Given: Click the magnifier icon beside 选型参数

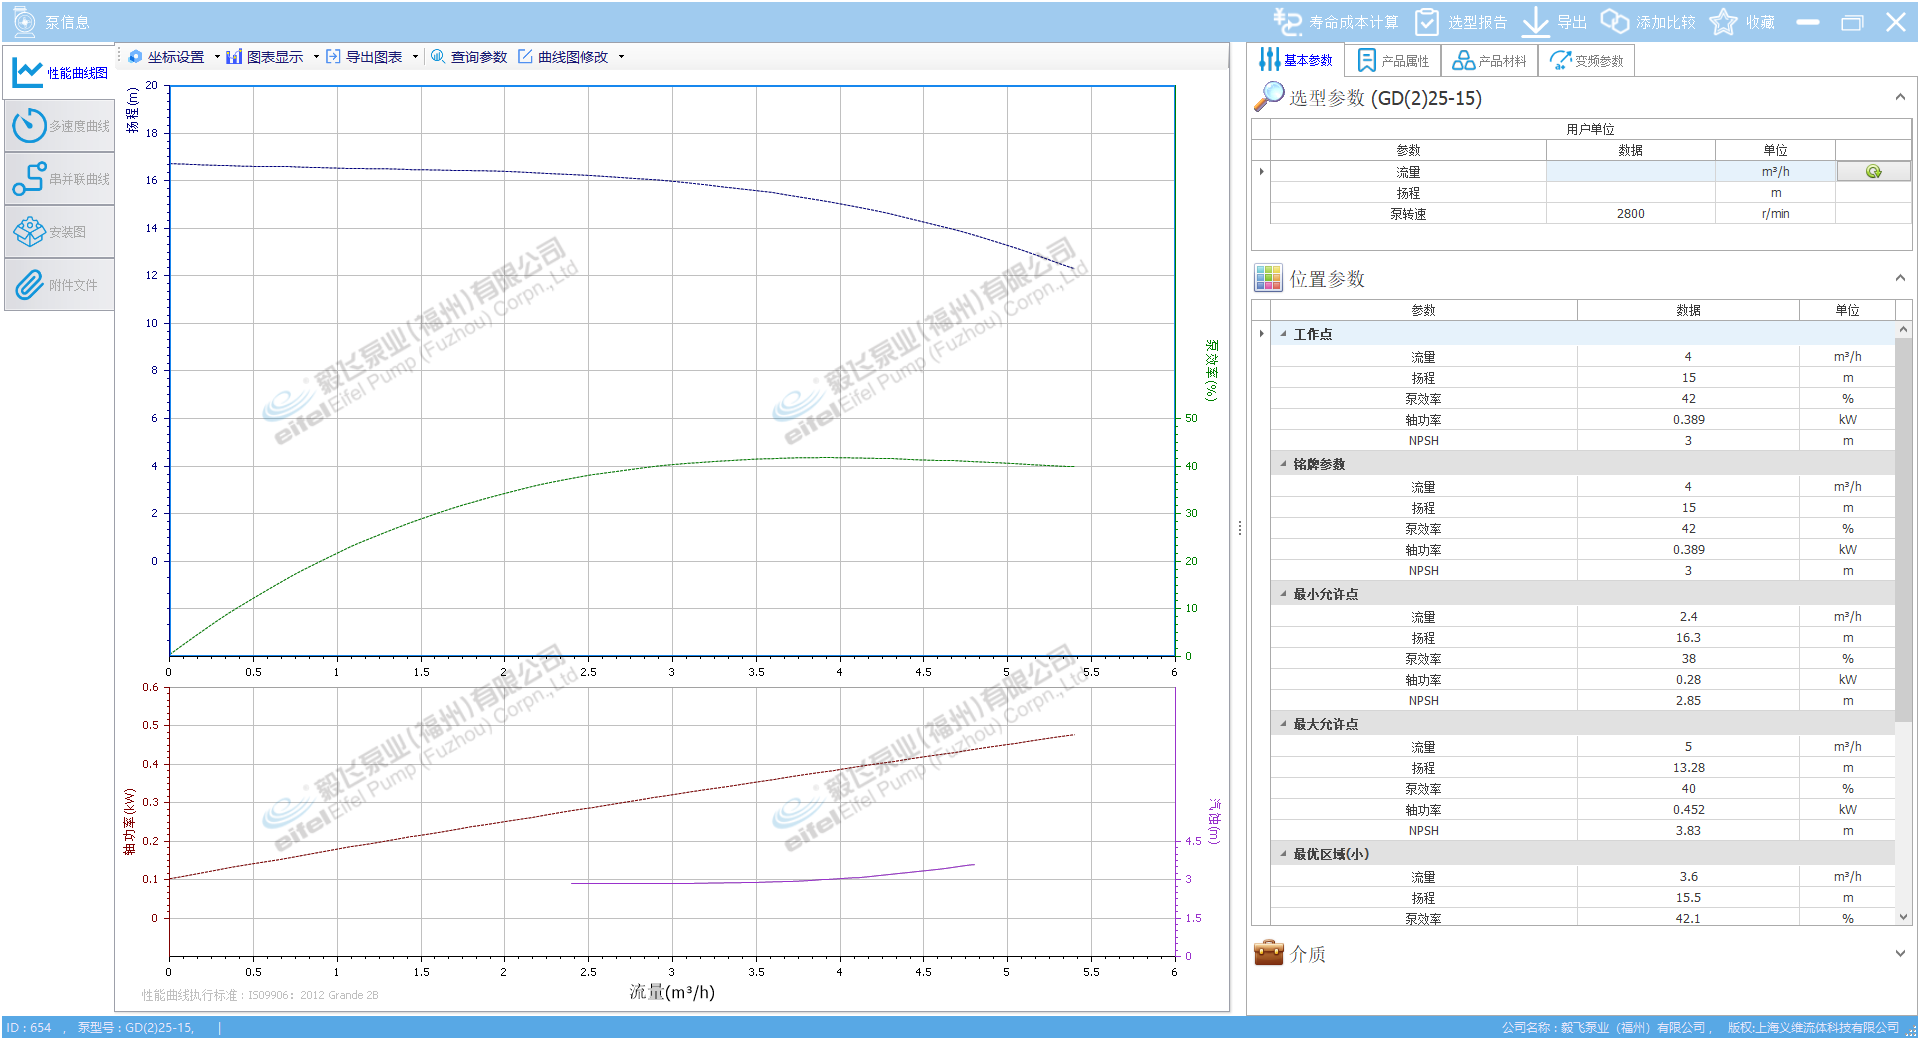Looking at the screenshot, I should [x=1268, y=96].
